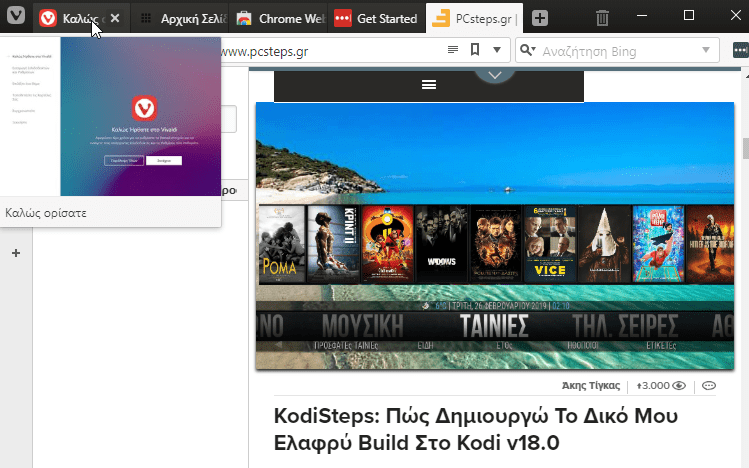Click the page vertical scrollbar thumb
749x468 pixels.
point(746,149)
